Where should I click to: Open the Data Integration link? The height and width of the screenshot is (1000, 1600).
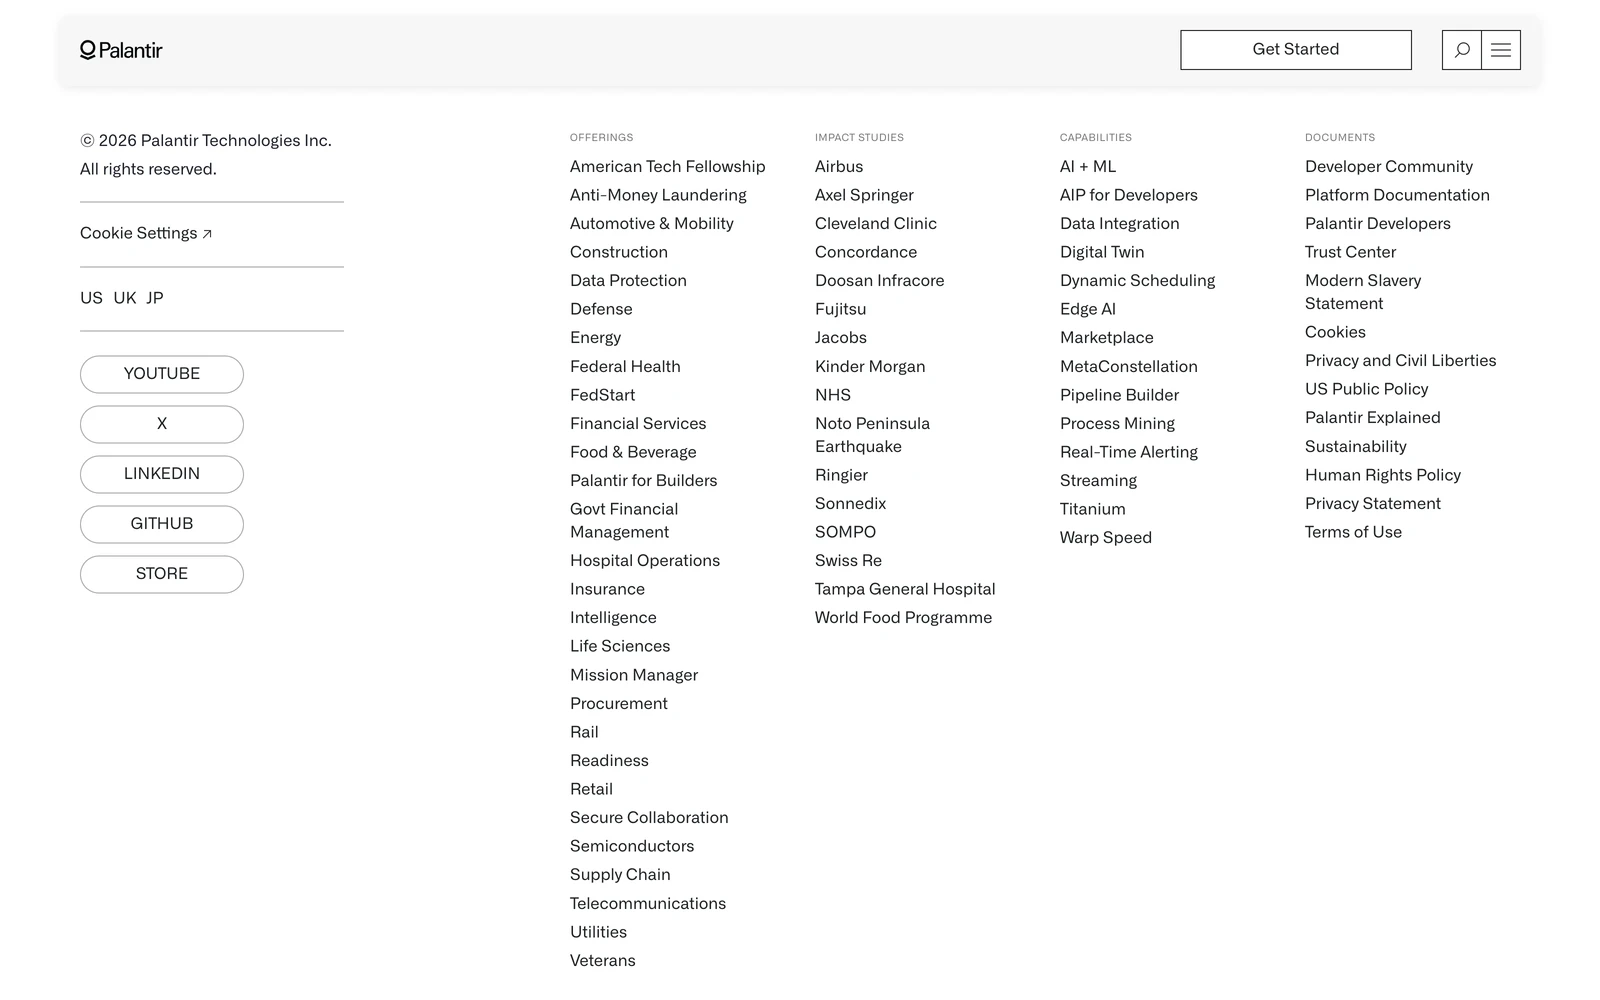(x=1120, y=224)
